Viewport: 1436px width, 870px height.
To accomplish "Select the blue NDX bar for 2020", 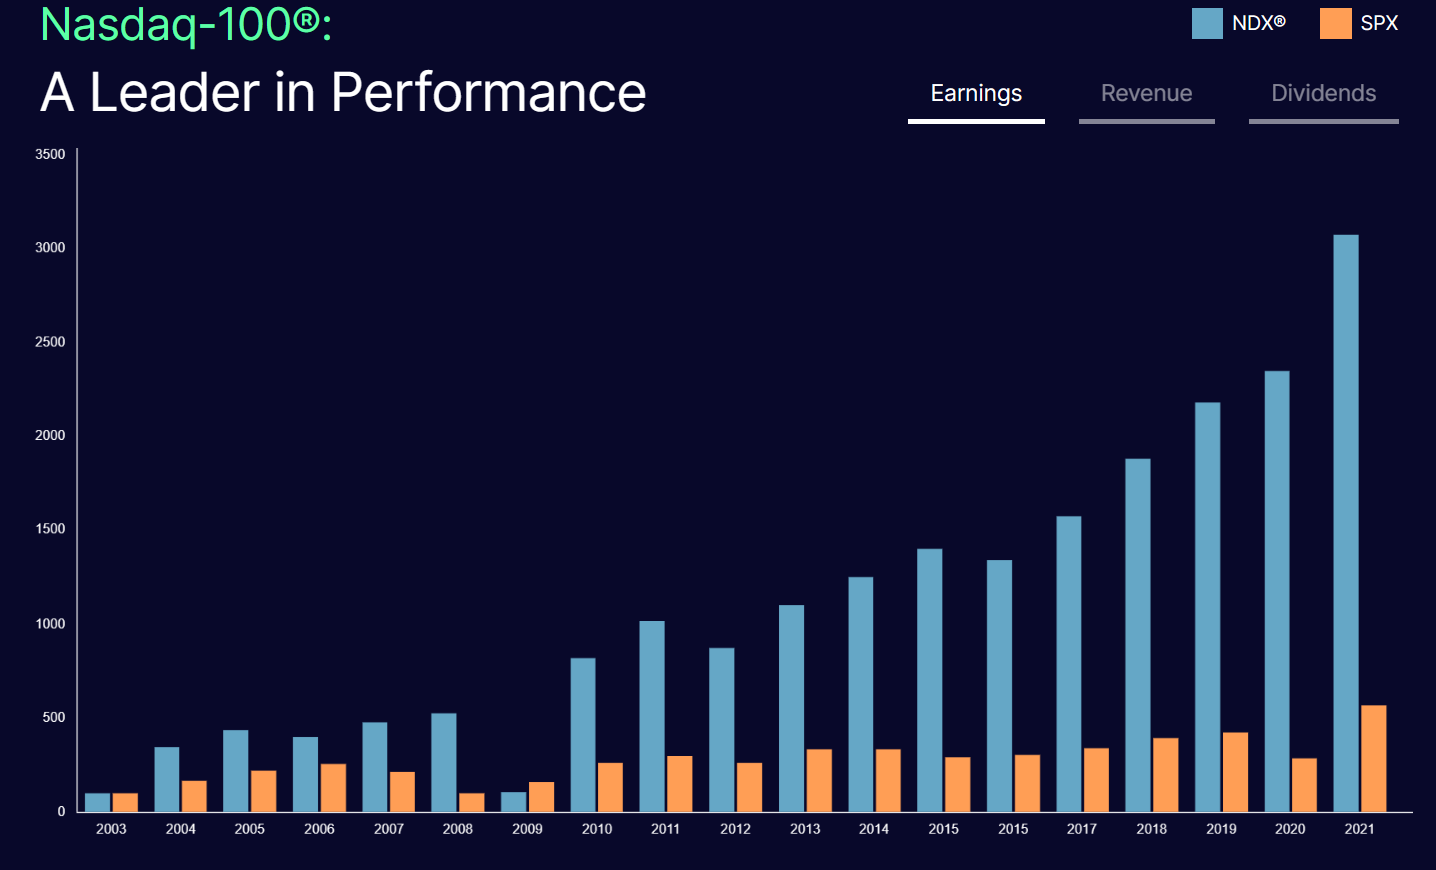I will [1277, 591].
